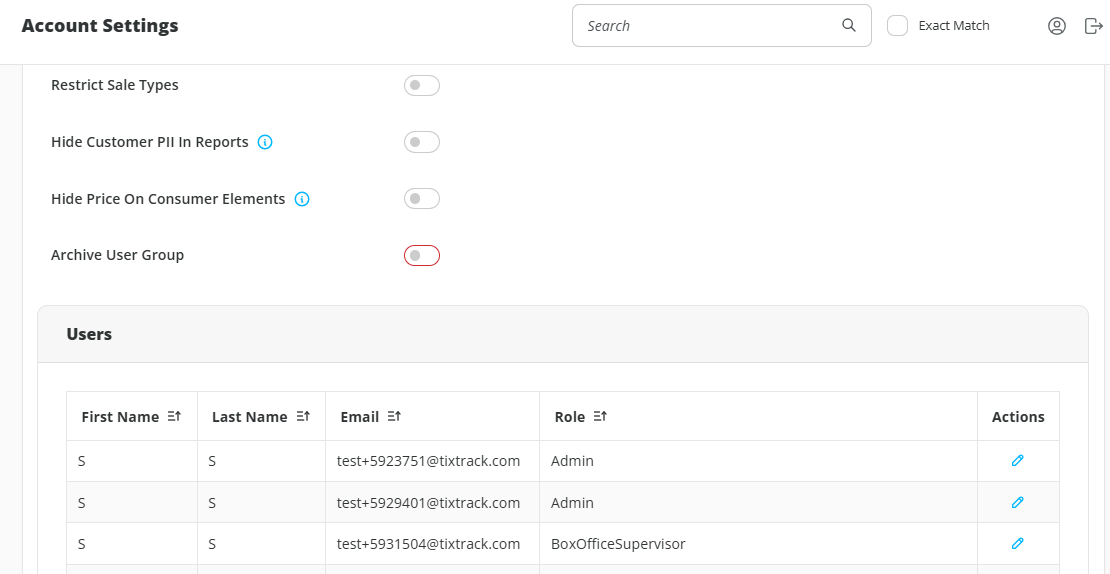Image resolution: width=1110 pixels, height=574 pixels.
Task: Click the search magnifier icon
Action: tap(849, 25)
